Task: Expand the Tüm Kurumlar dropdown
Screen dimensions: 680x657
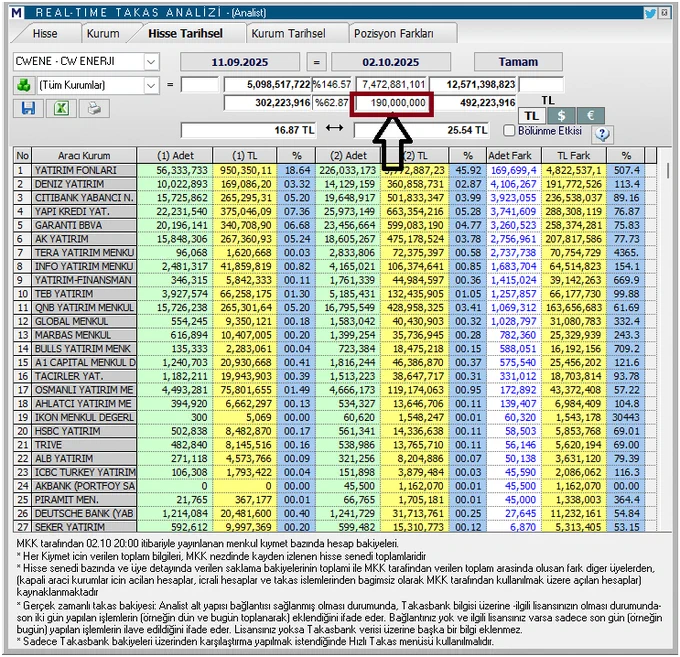Action: tap(151, 85)
